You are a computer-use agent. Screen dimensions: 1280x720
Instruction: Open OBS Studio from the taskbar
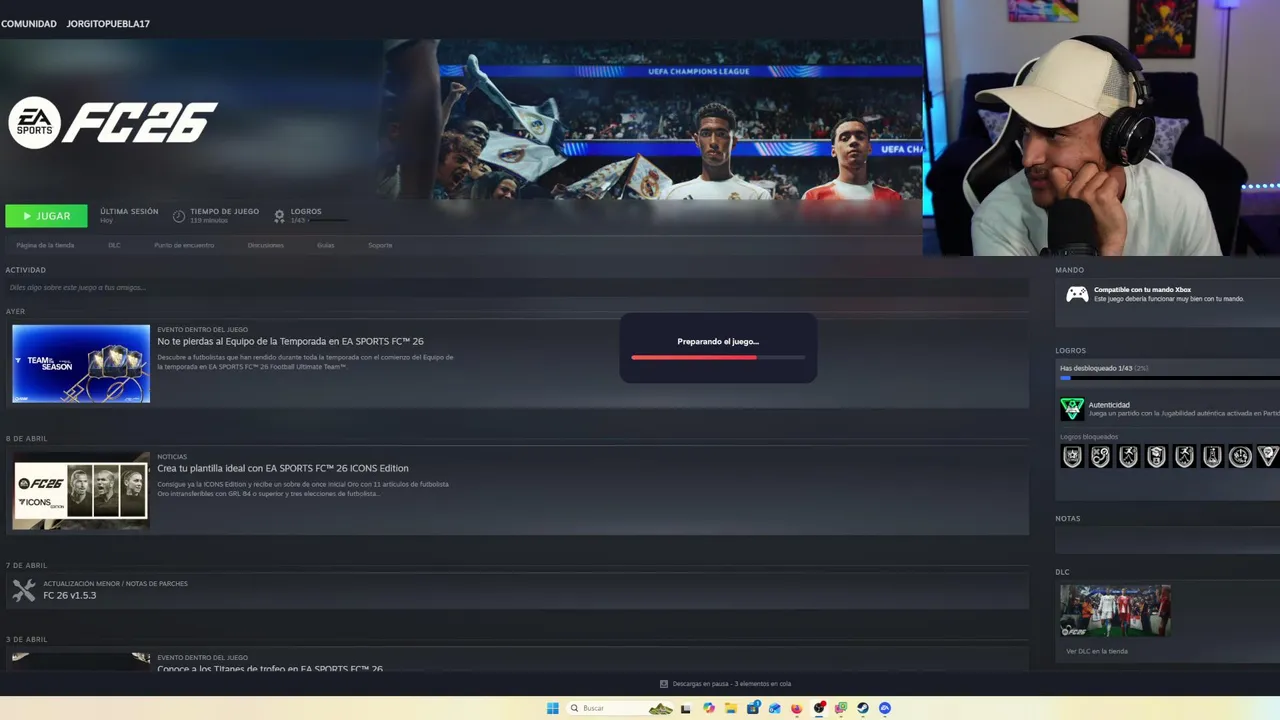819,708
